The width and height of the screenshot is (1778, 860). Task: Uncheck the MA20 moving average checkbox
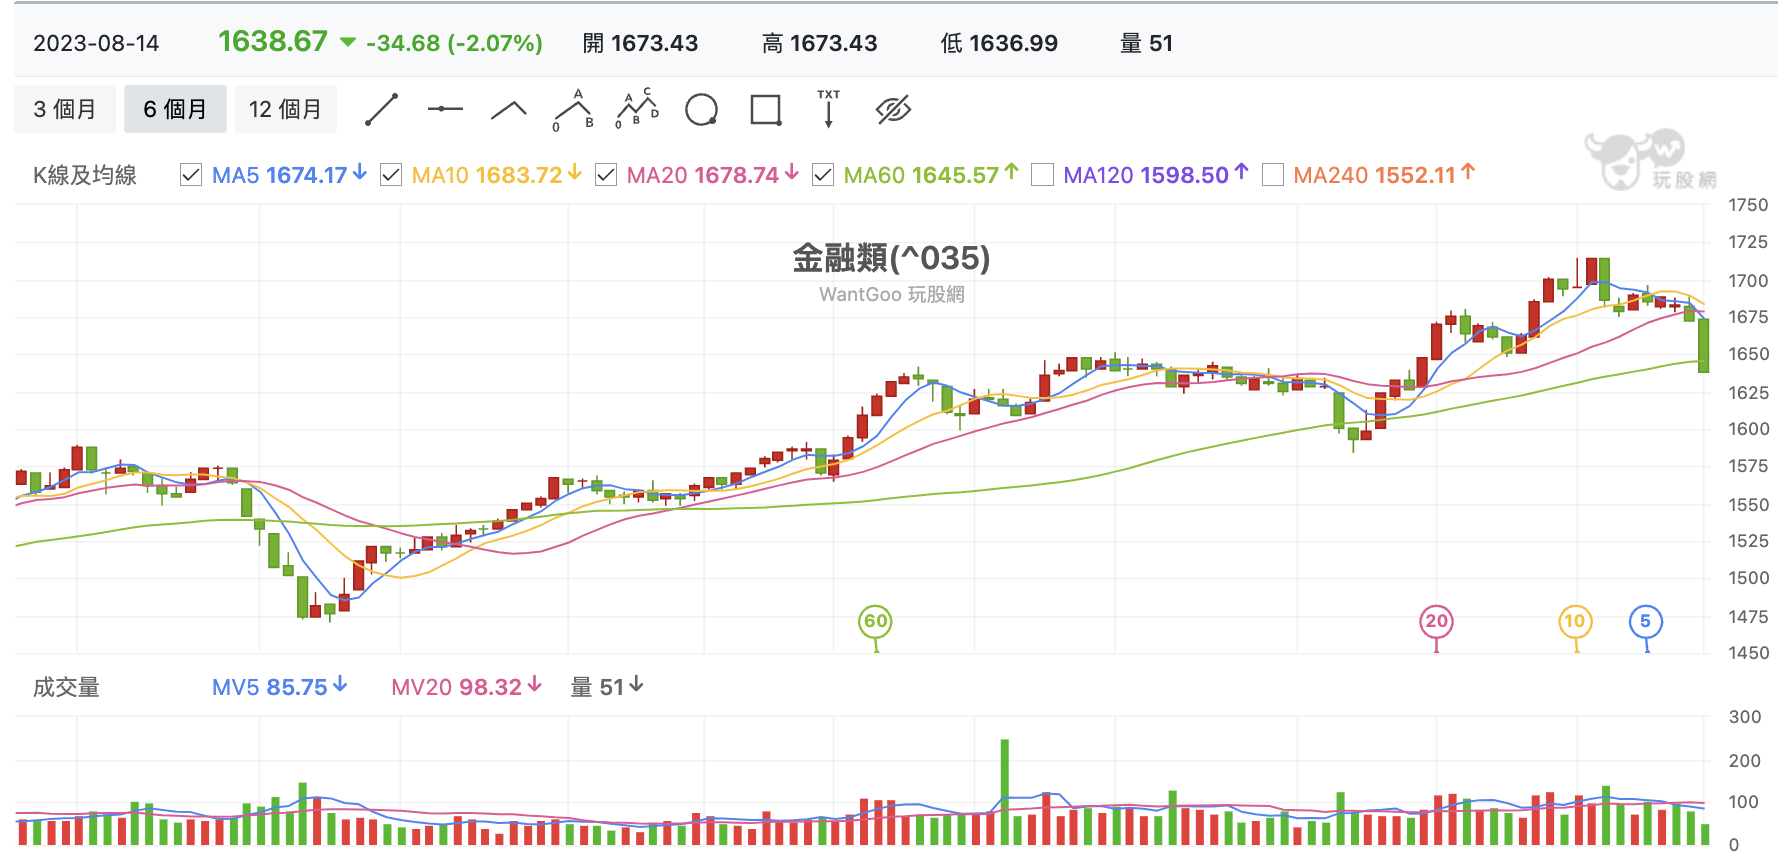coord(606,175)
